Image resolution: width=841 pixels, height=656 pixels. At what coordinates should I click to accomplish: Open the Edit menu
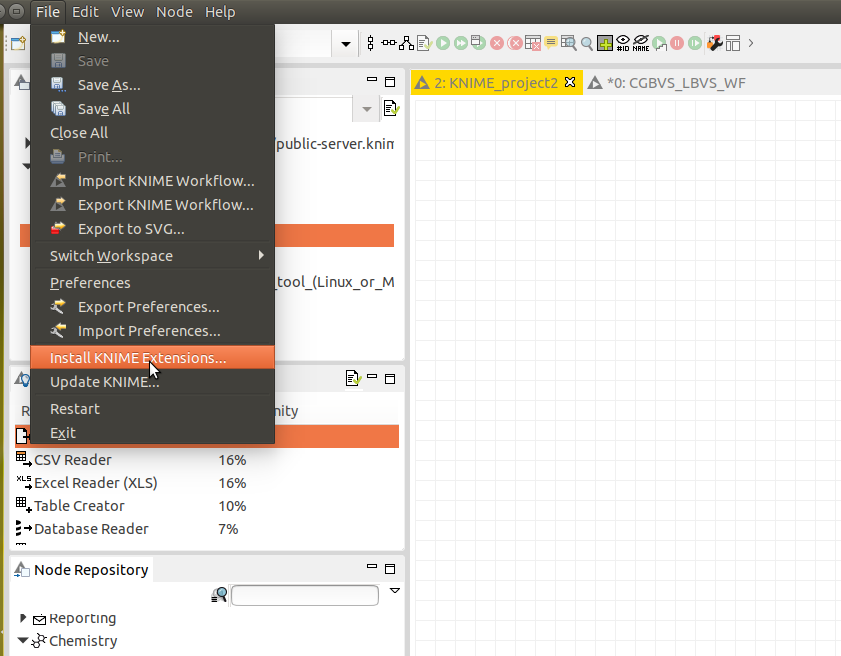(85, 12)
